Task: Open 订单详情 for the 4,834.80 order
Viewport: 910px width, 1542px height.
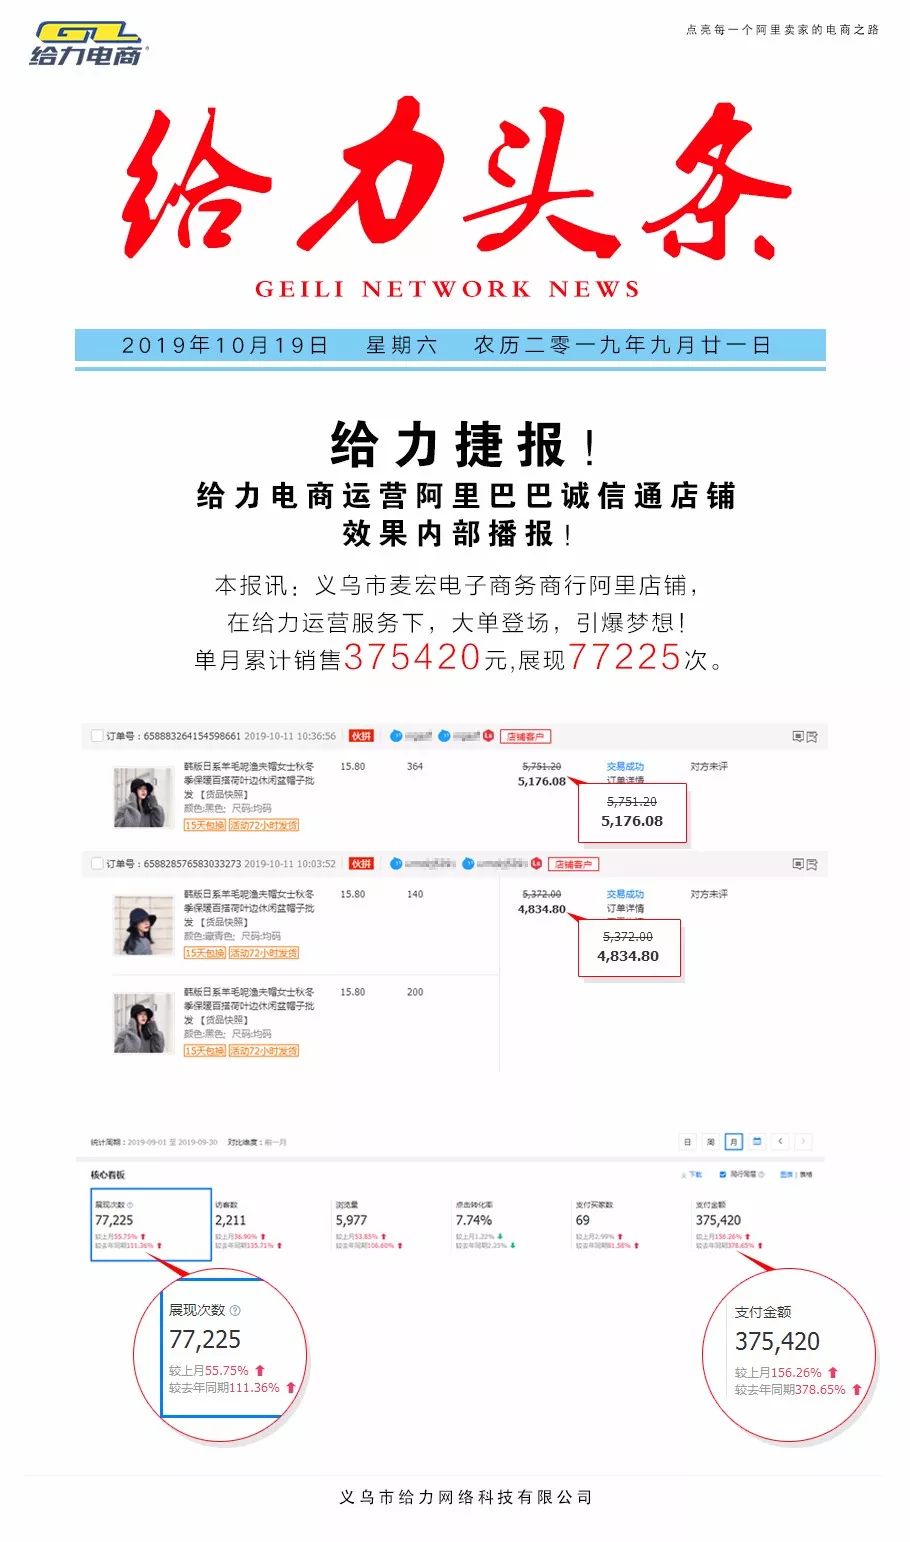Action: coord(625,909)
